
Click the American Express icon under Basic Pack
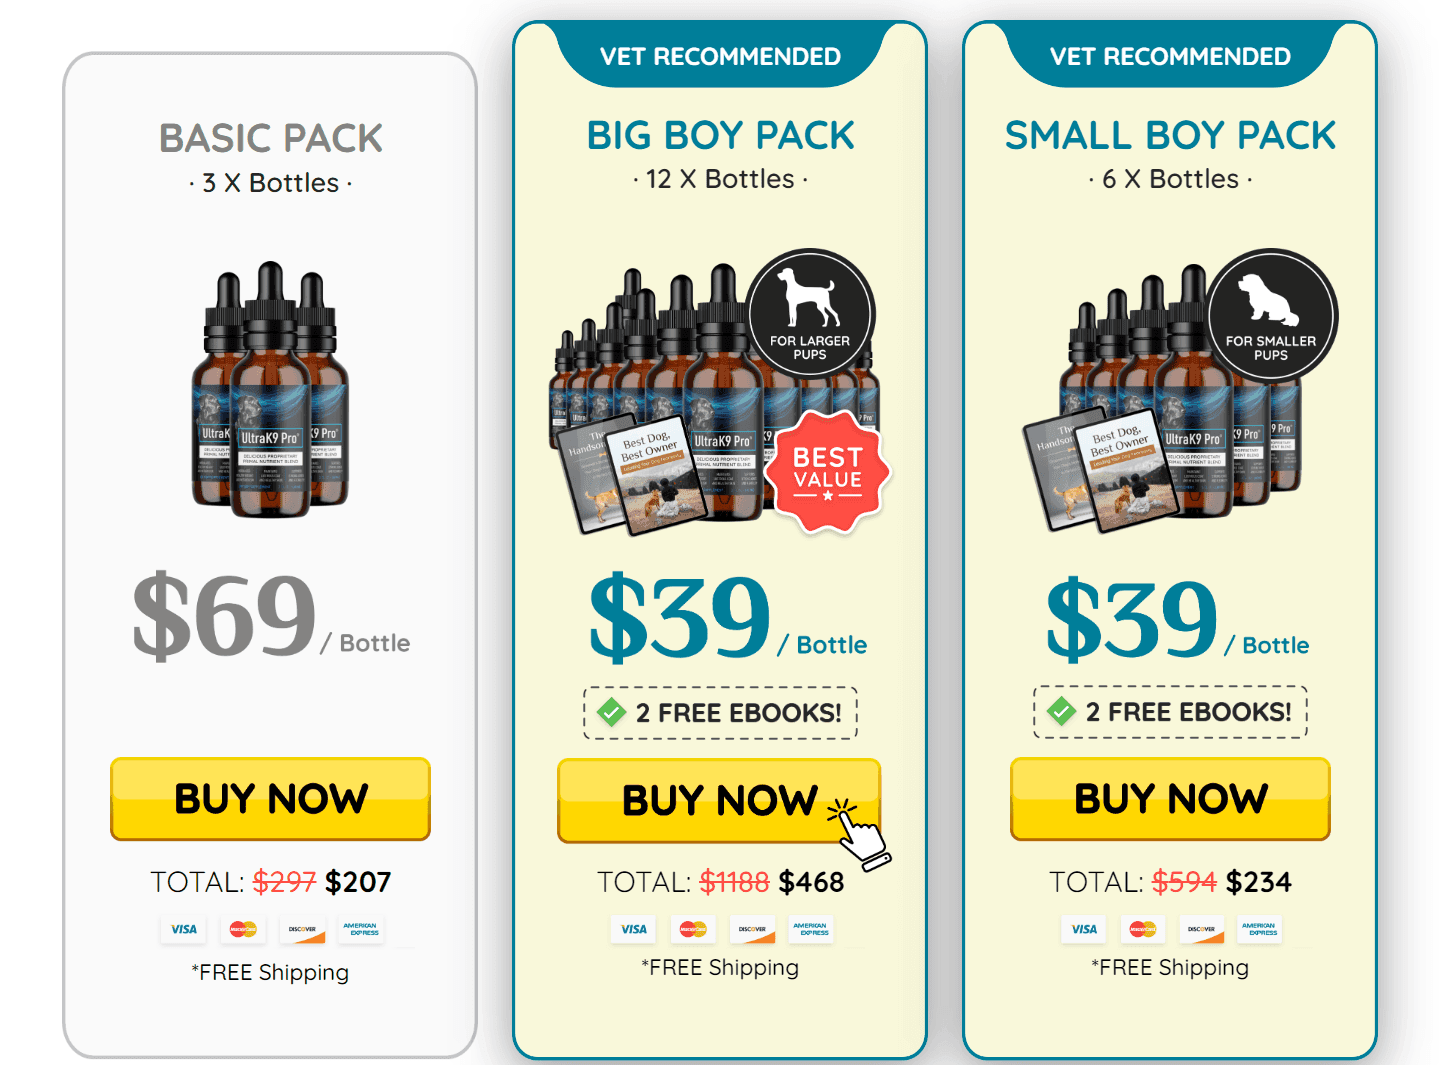click(x=361, y=929)
